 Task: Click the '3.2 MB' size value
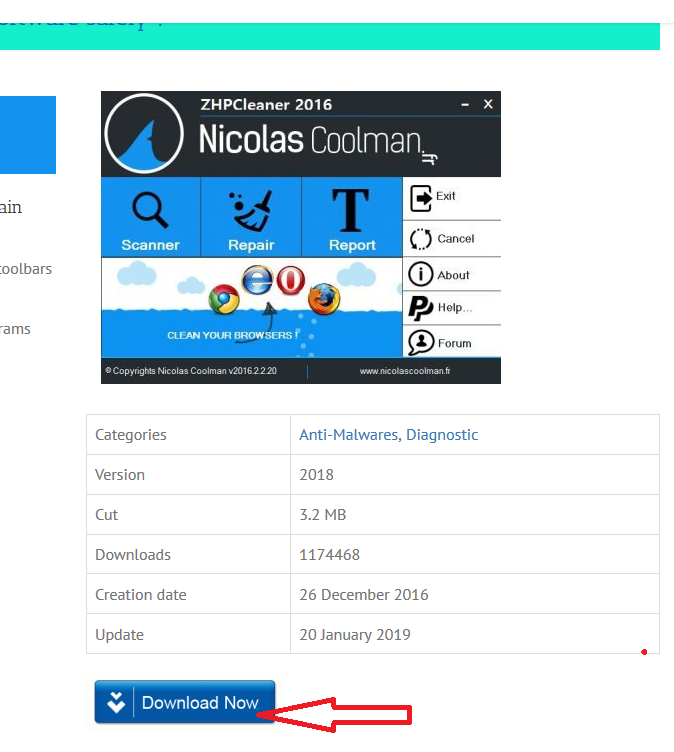click(x=322, y=515)
